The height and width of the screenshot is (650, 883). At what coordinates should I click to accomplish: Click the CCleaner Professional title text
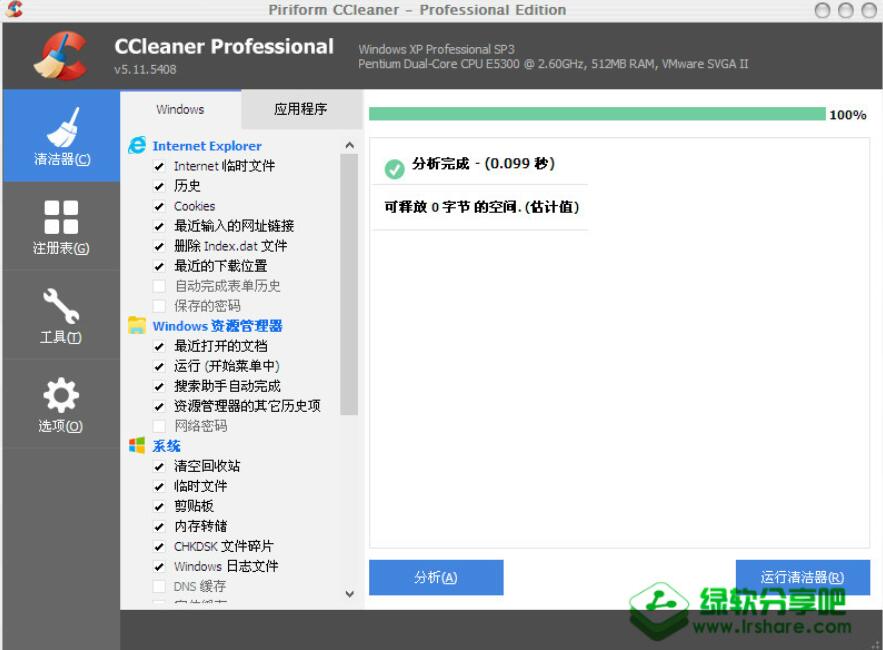tap(224, 46)
